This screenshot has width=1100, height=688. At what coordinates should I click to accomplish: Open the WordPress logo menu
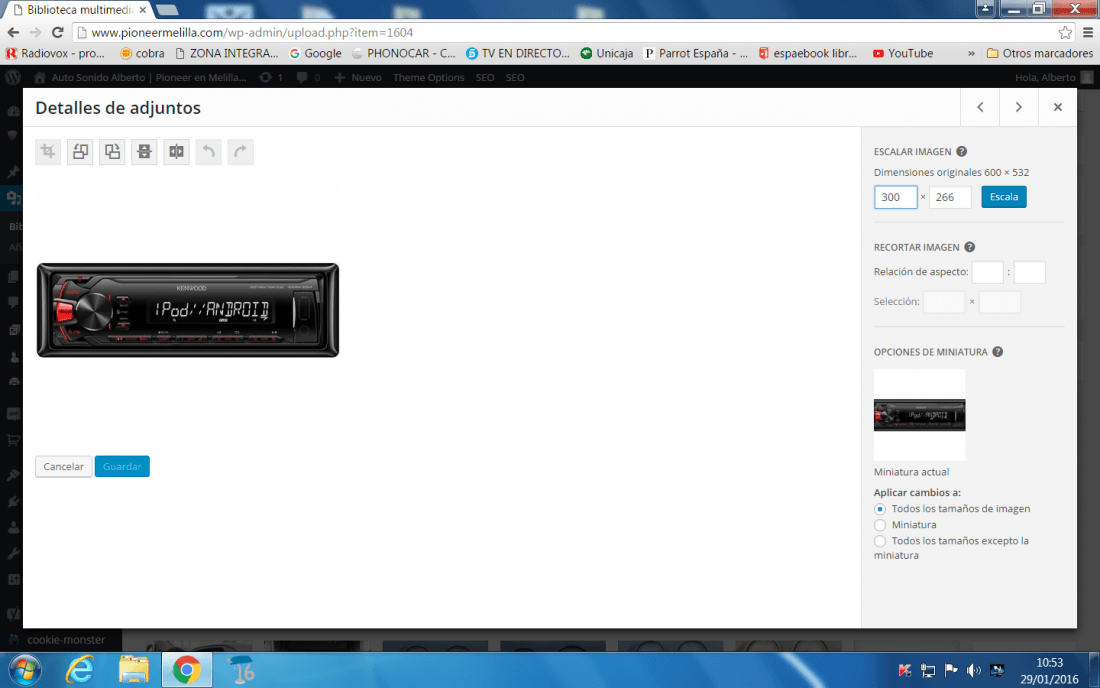point(13,77)
